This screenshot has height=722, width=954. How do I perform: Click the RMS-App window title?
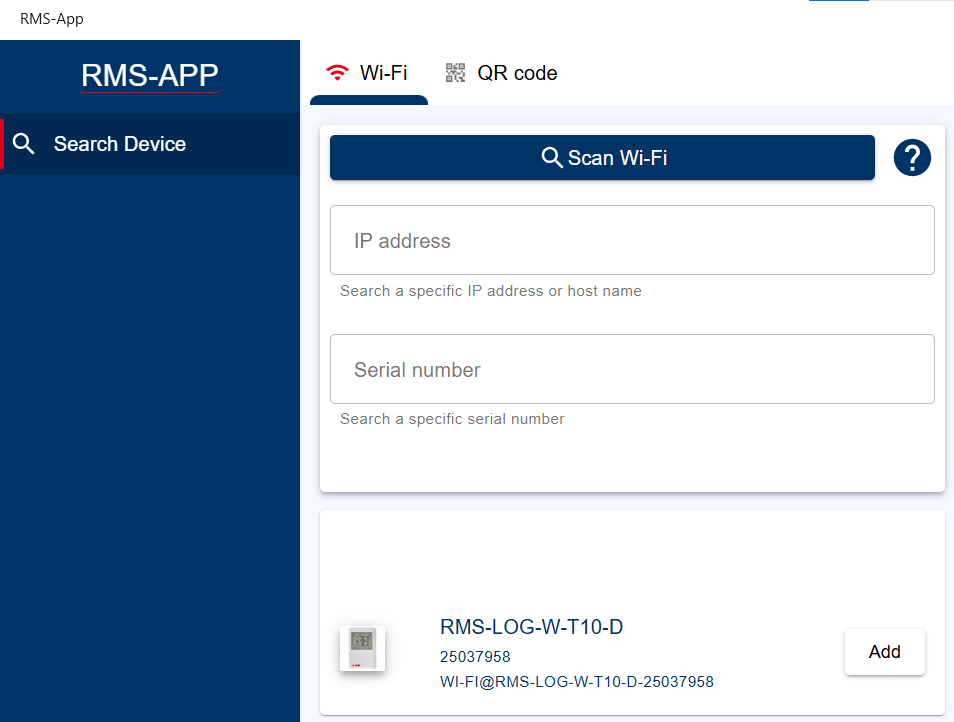point(52,19)
